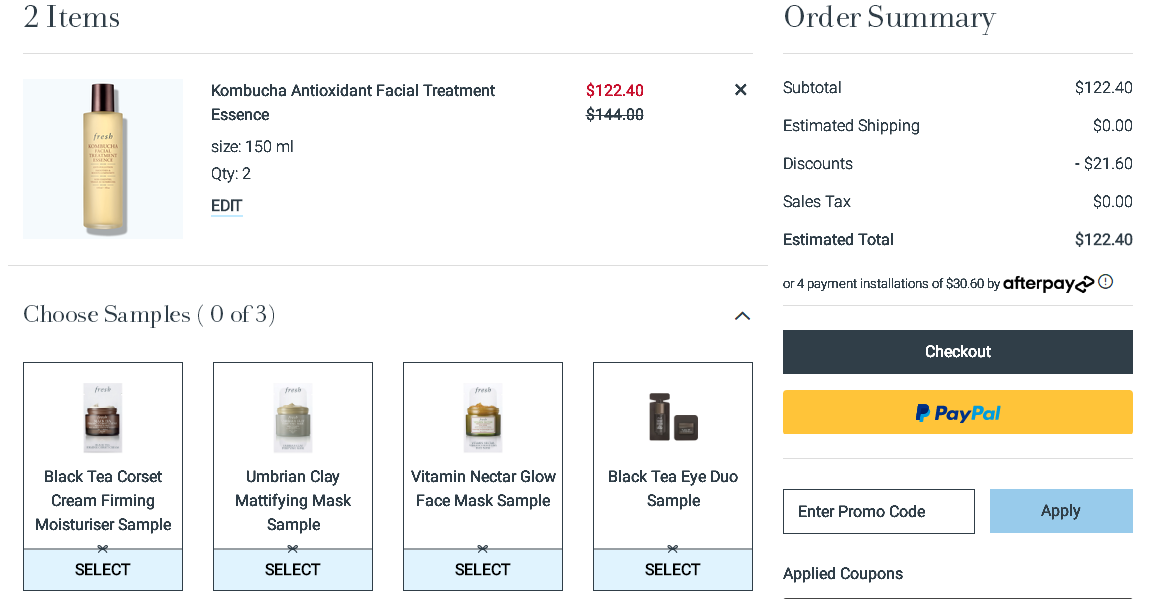Proceed with the Checkout button
The width and height of the screenshot is (1160, 599).
click(x=957, y=351)
